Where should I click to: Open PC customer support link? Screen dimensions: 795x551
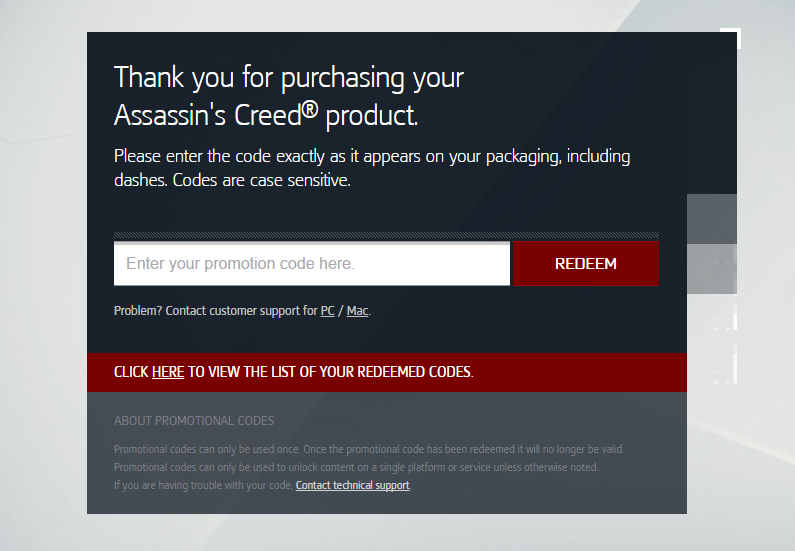tap(328, 311)
